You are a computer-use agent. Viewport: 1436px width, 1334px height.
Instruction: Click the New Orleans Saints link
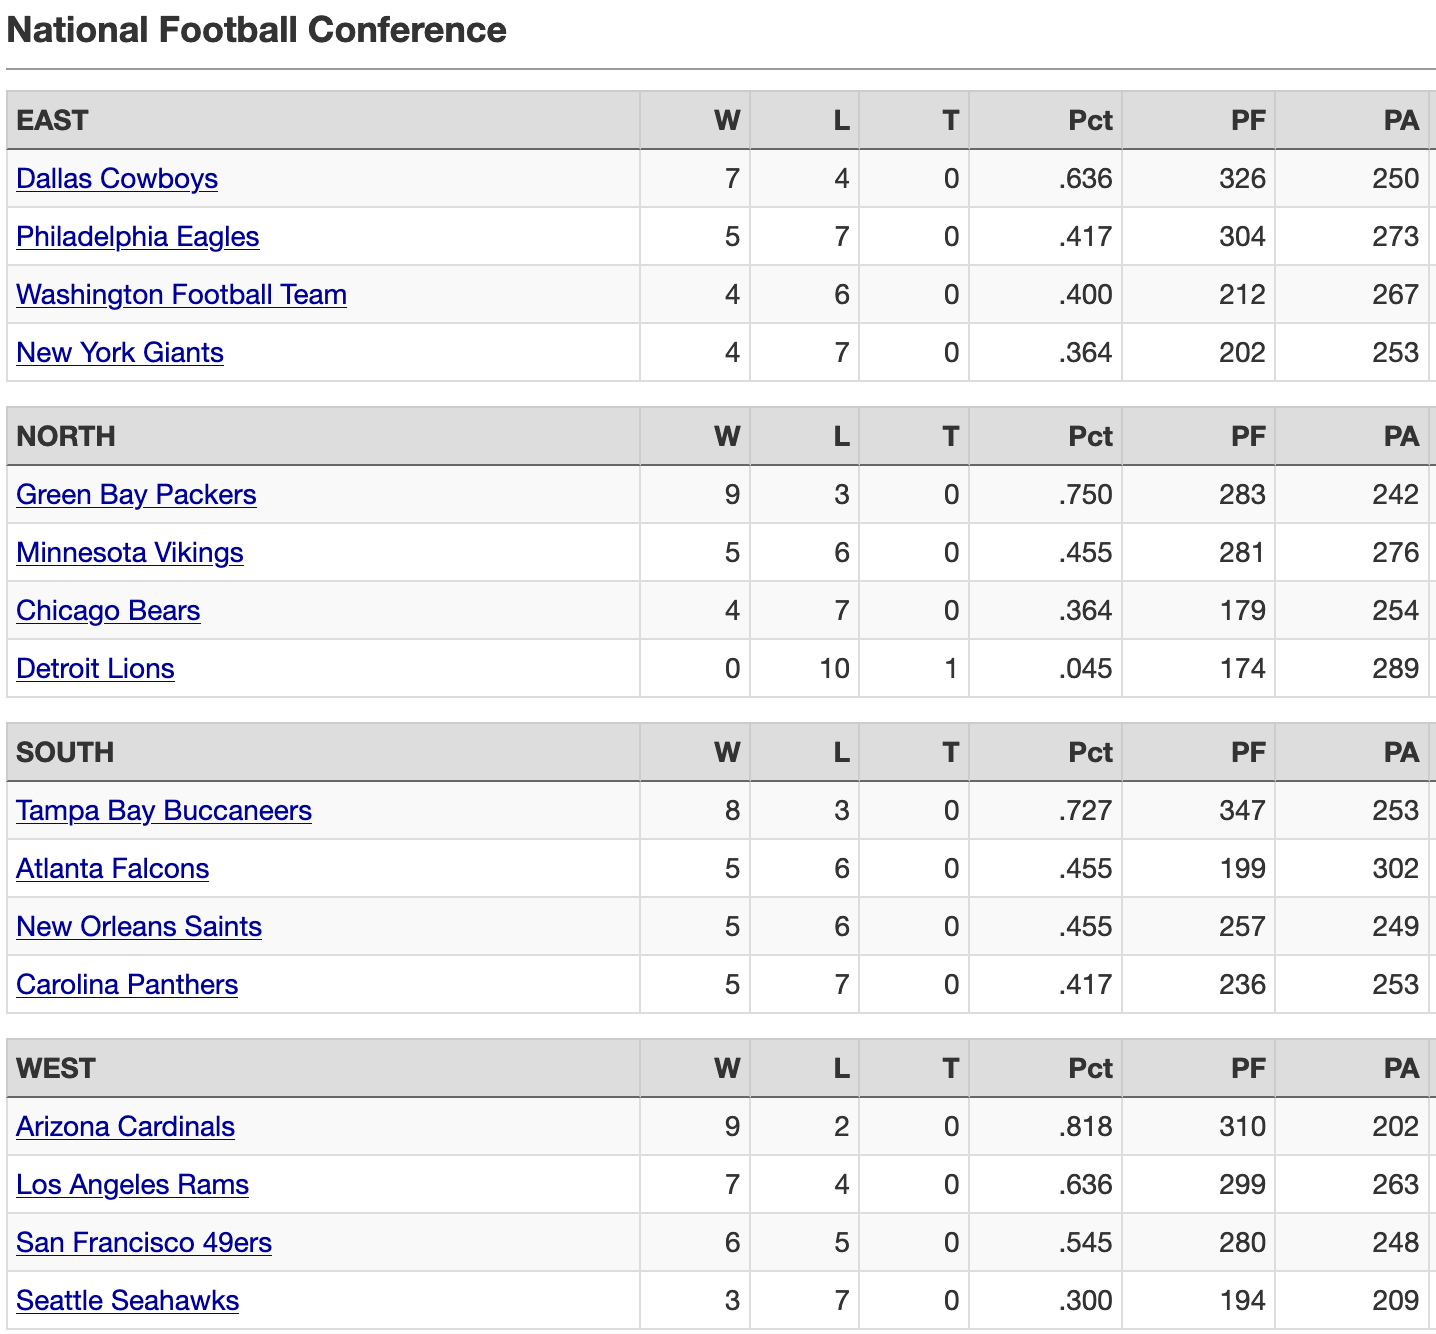tap(139, 927)
